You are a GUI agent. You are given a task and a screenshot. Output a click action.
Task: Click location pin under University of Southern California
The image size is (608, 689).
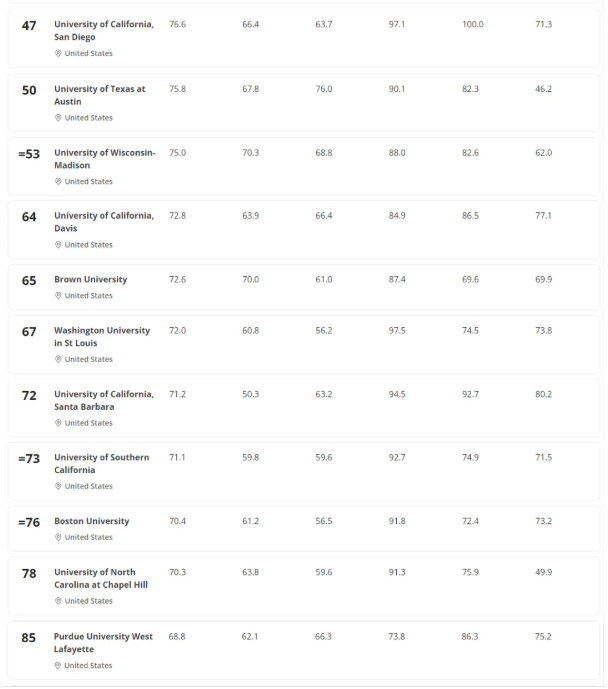point(58,487)
